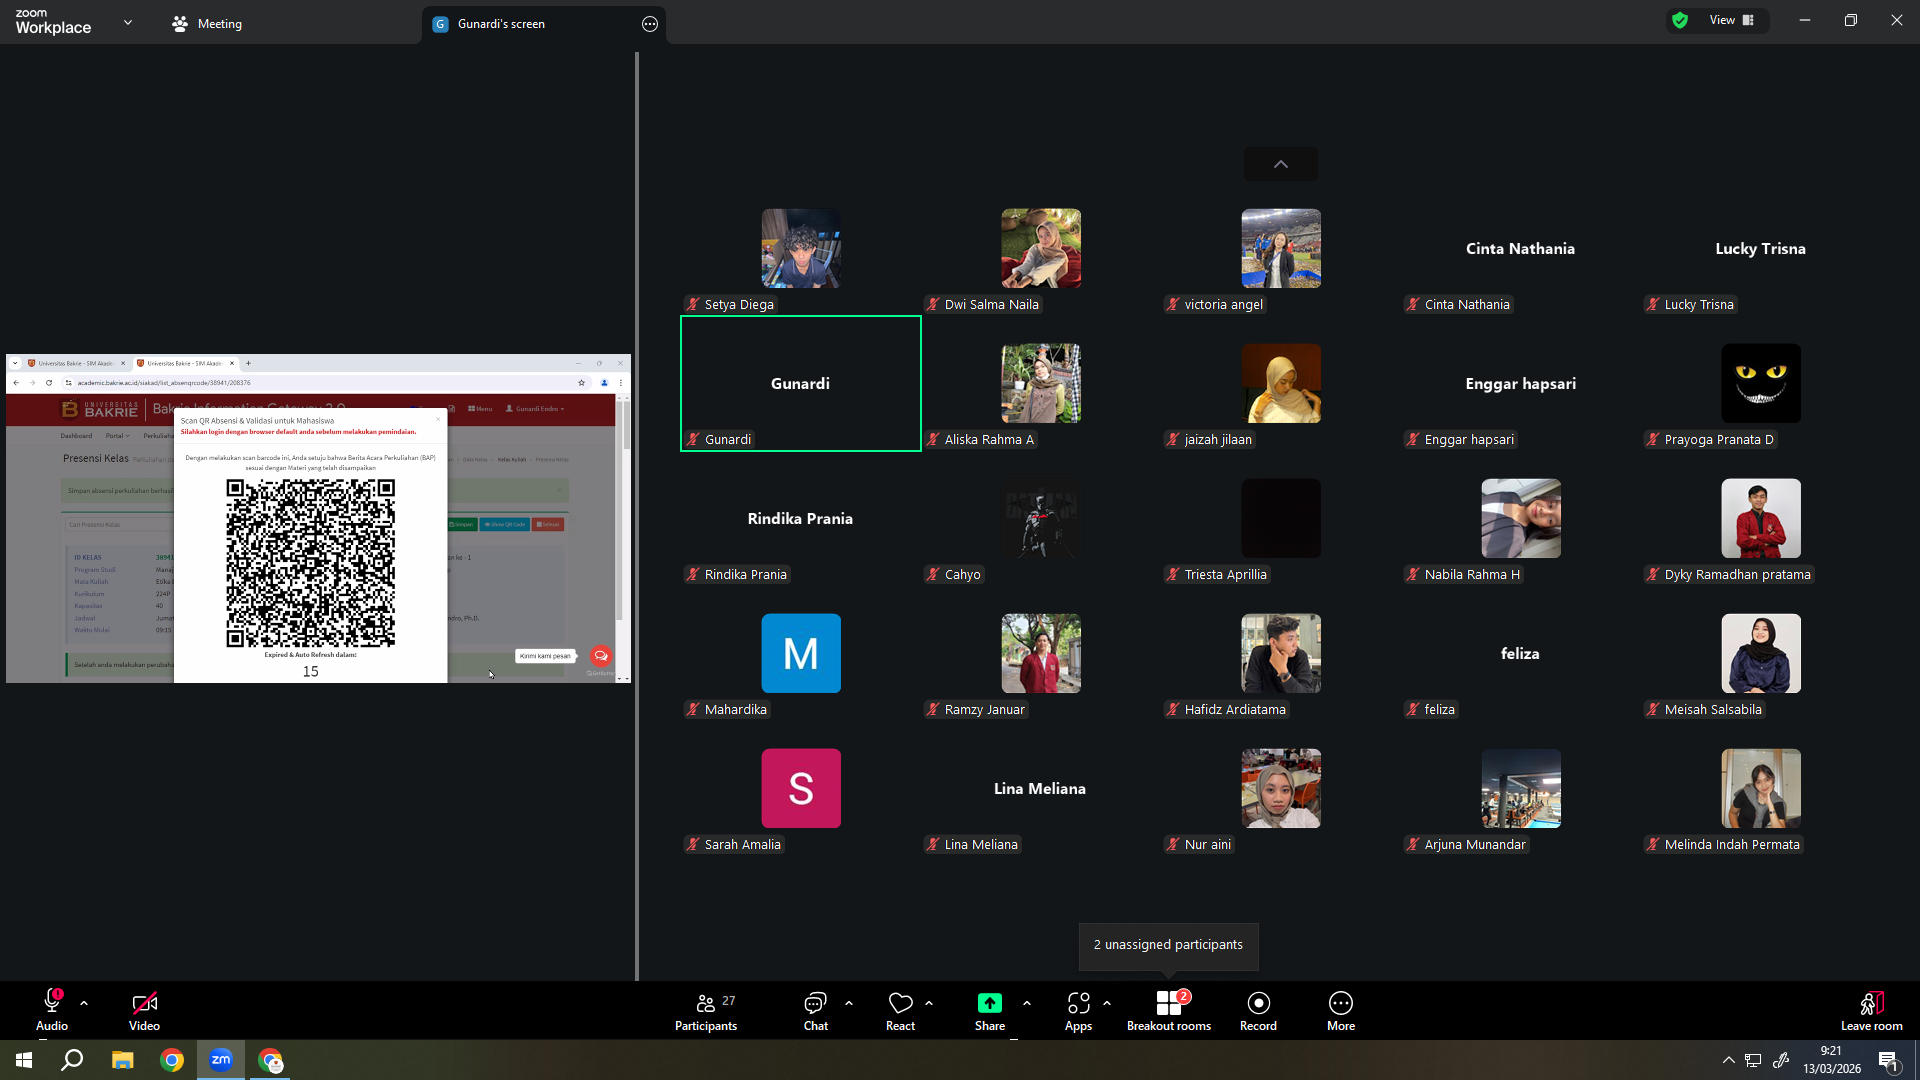Open Windows notification center
Viewport: 1920px width, 1080px height.
point(1889,1061)
